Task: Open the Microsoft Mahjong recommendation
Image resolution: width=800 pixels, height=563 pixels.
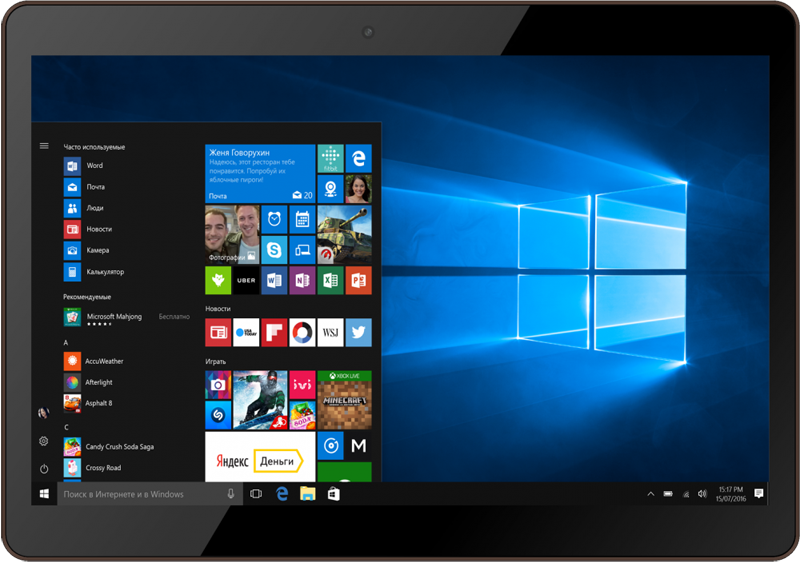Action: [127, 317]
